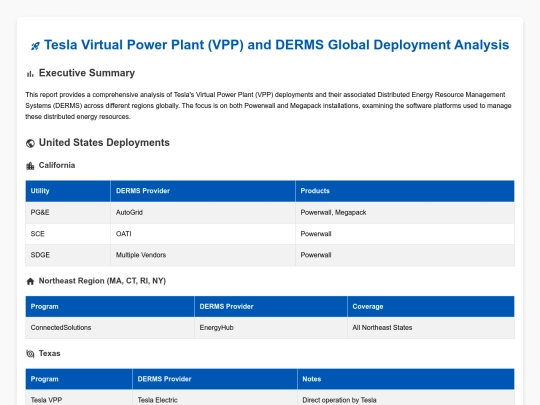Screen dimensions: 540x405
Task: Select the PG&E cell
Action: point(68,212)
